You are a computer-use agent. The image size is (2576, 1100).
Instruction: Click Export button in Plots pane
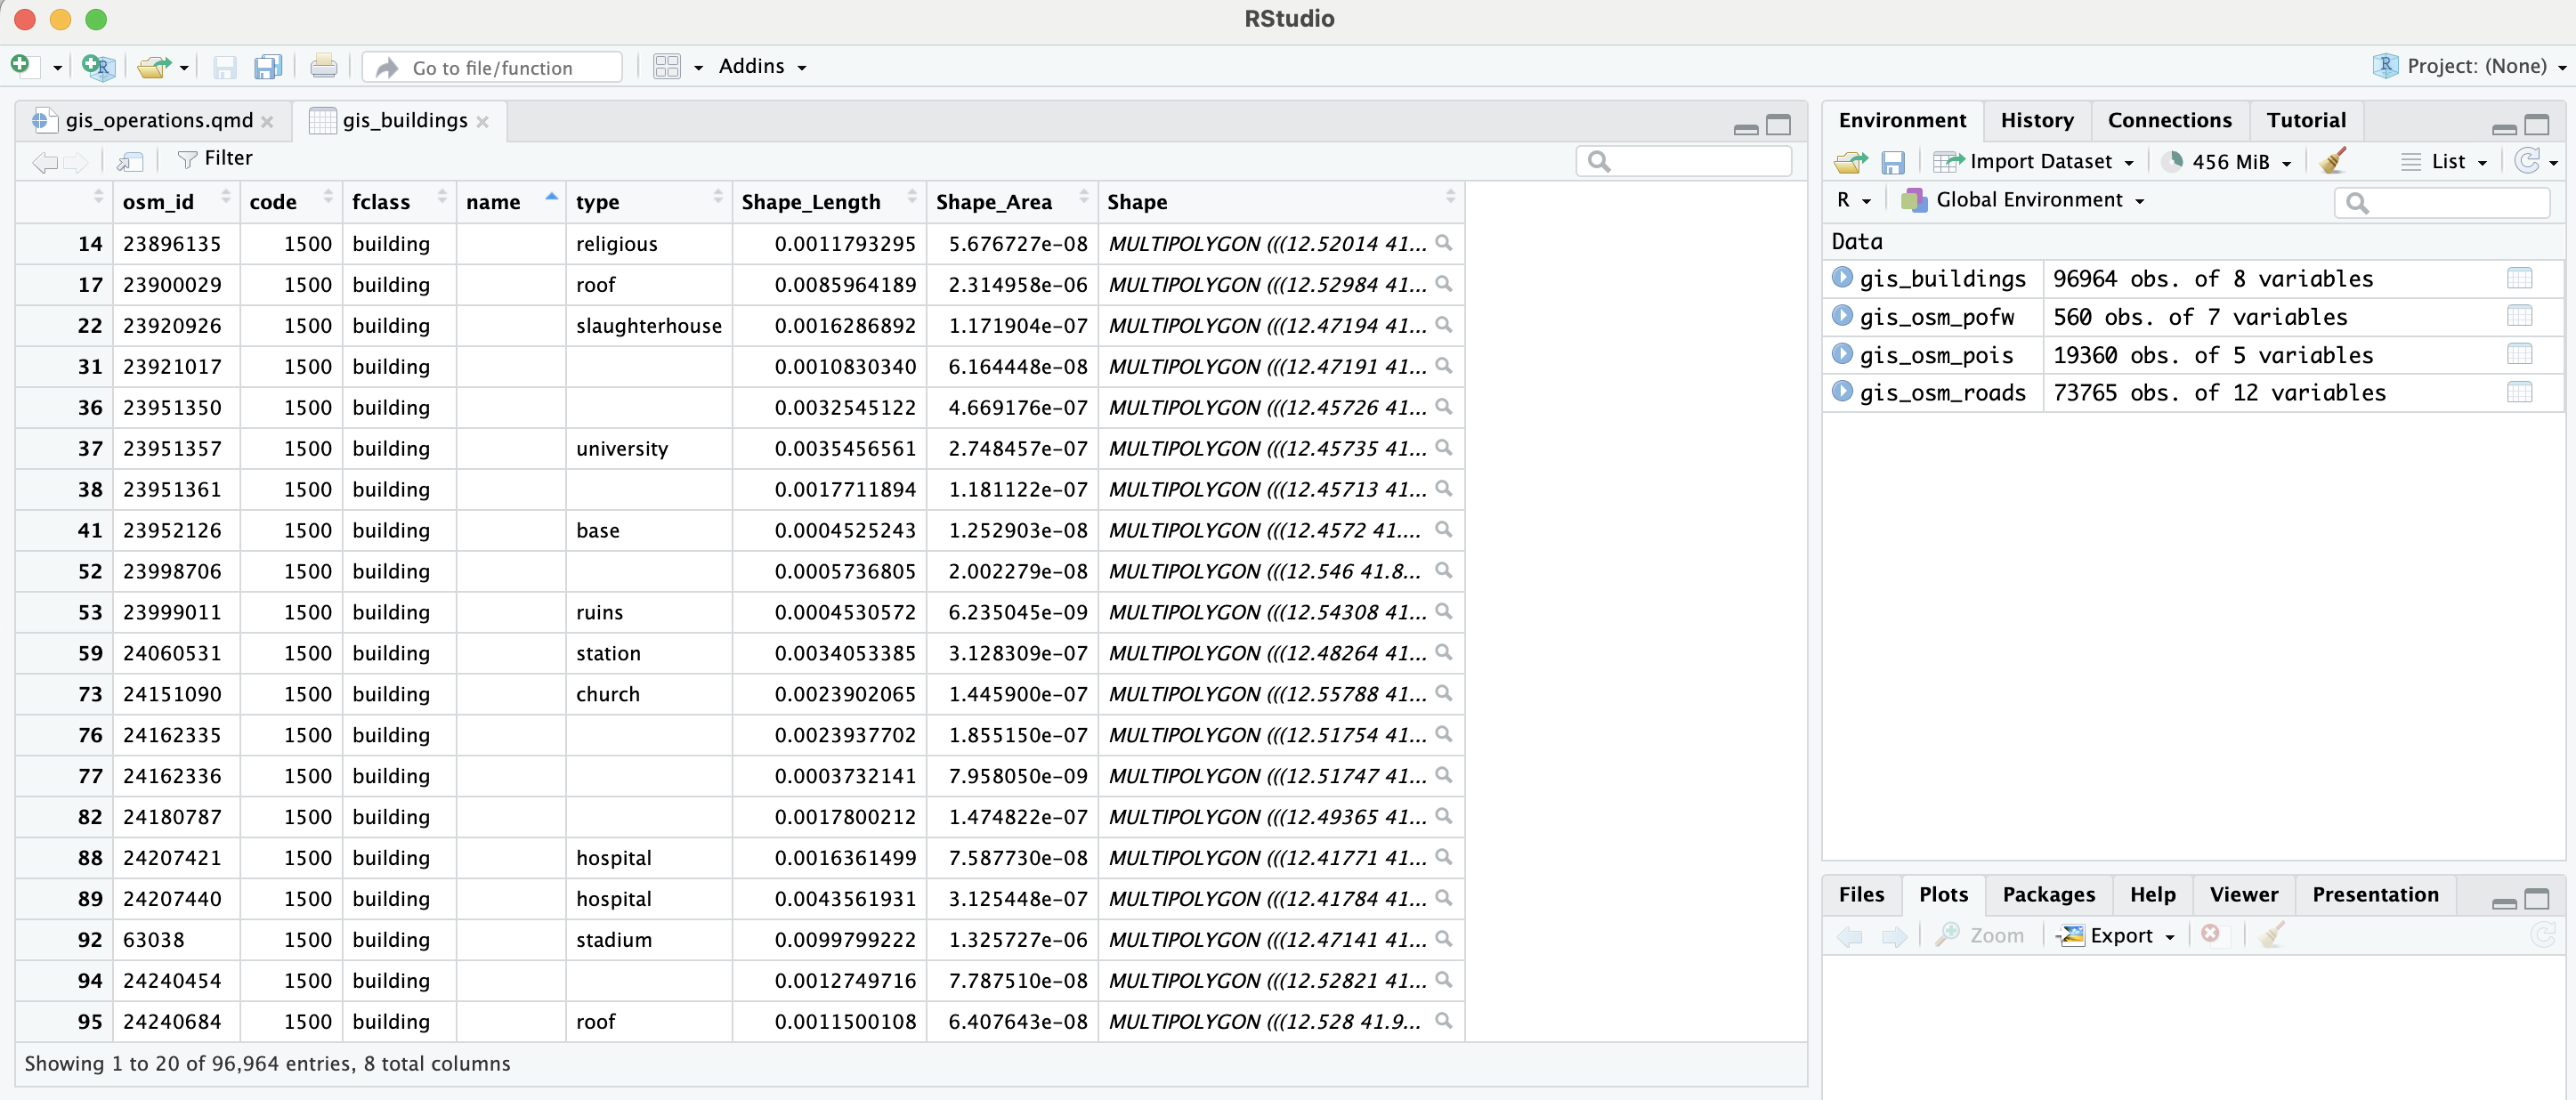click(x=2117, y=936)
